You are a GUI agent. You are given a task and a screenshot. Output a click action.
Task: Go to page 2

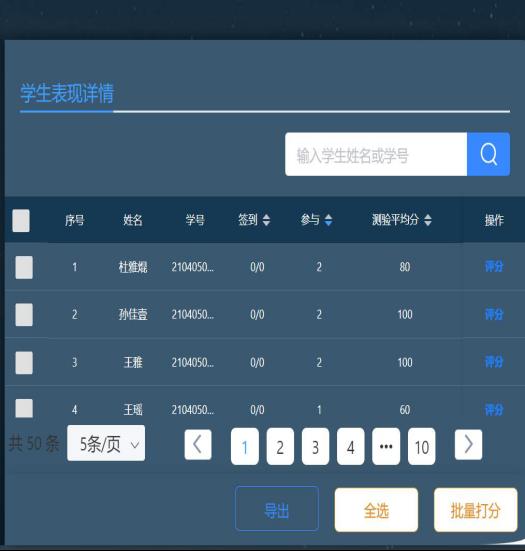click(x=280, y=446)
